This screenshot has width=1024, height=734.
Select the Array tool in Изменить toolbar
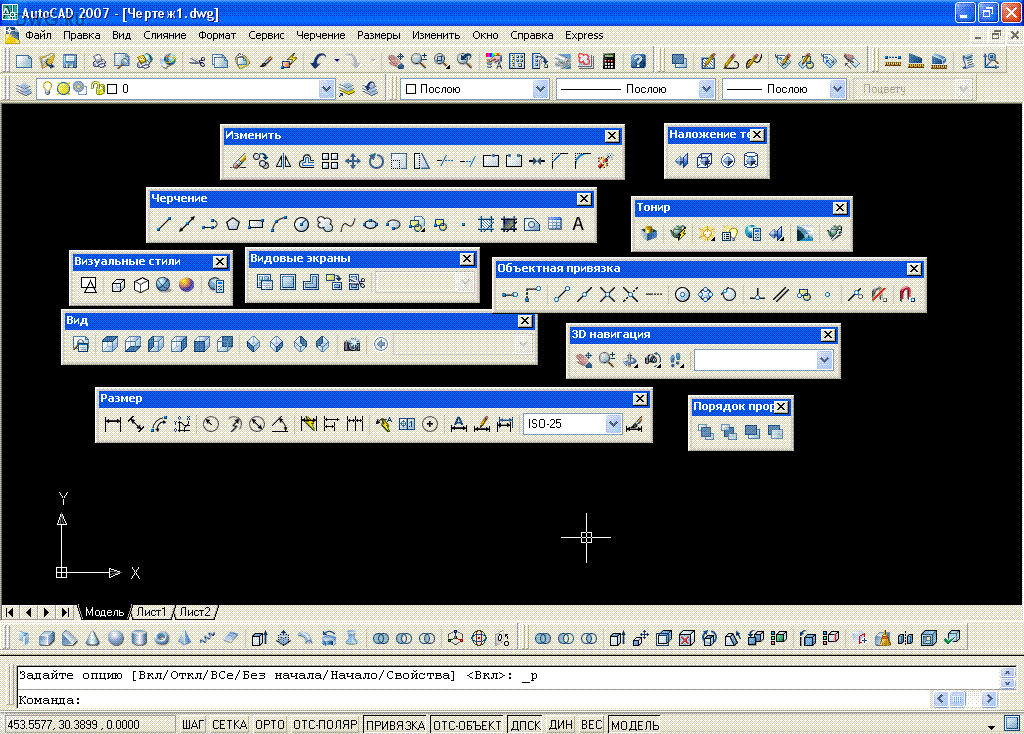330,161
